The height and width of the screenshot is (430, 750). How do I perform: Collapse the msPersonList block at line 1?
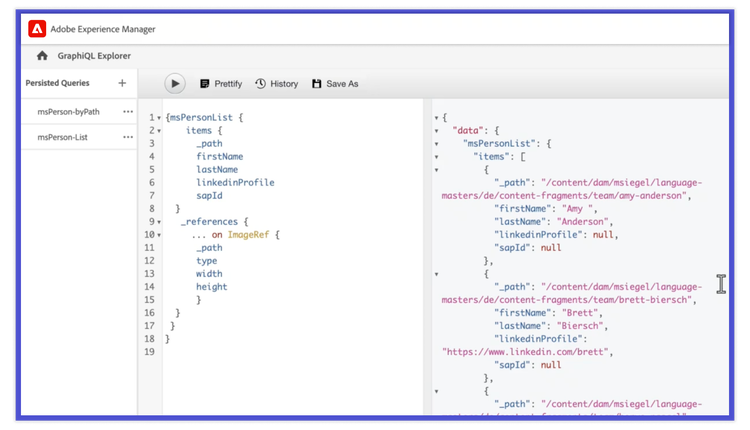pos(158,118)
